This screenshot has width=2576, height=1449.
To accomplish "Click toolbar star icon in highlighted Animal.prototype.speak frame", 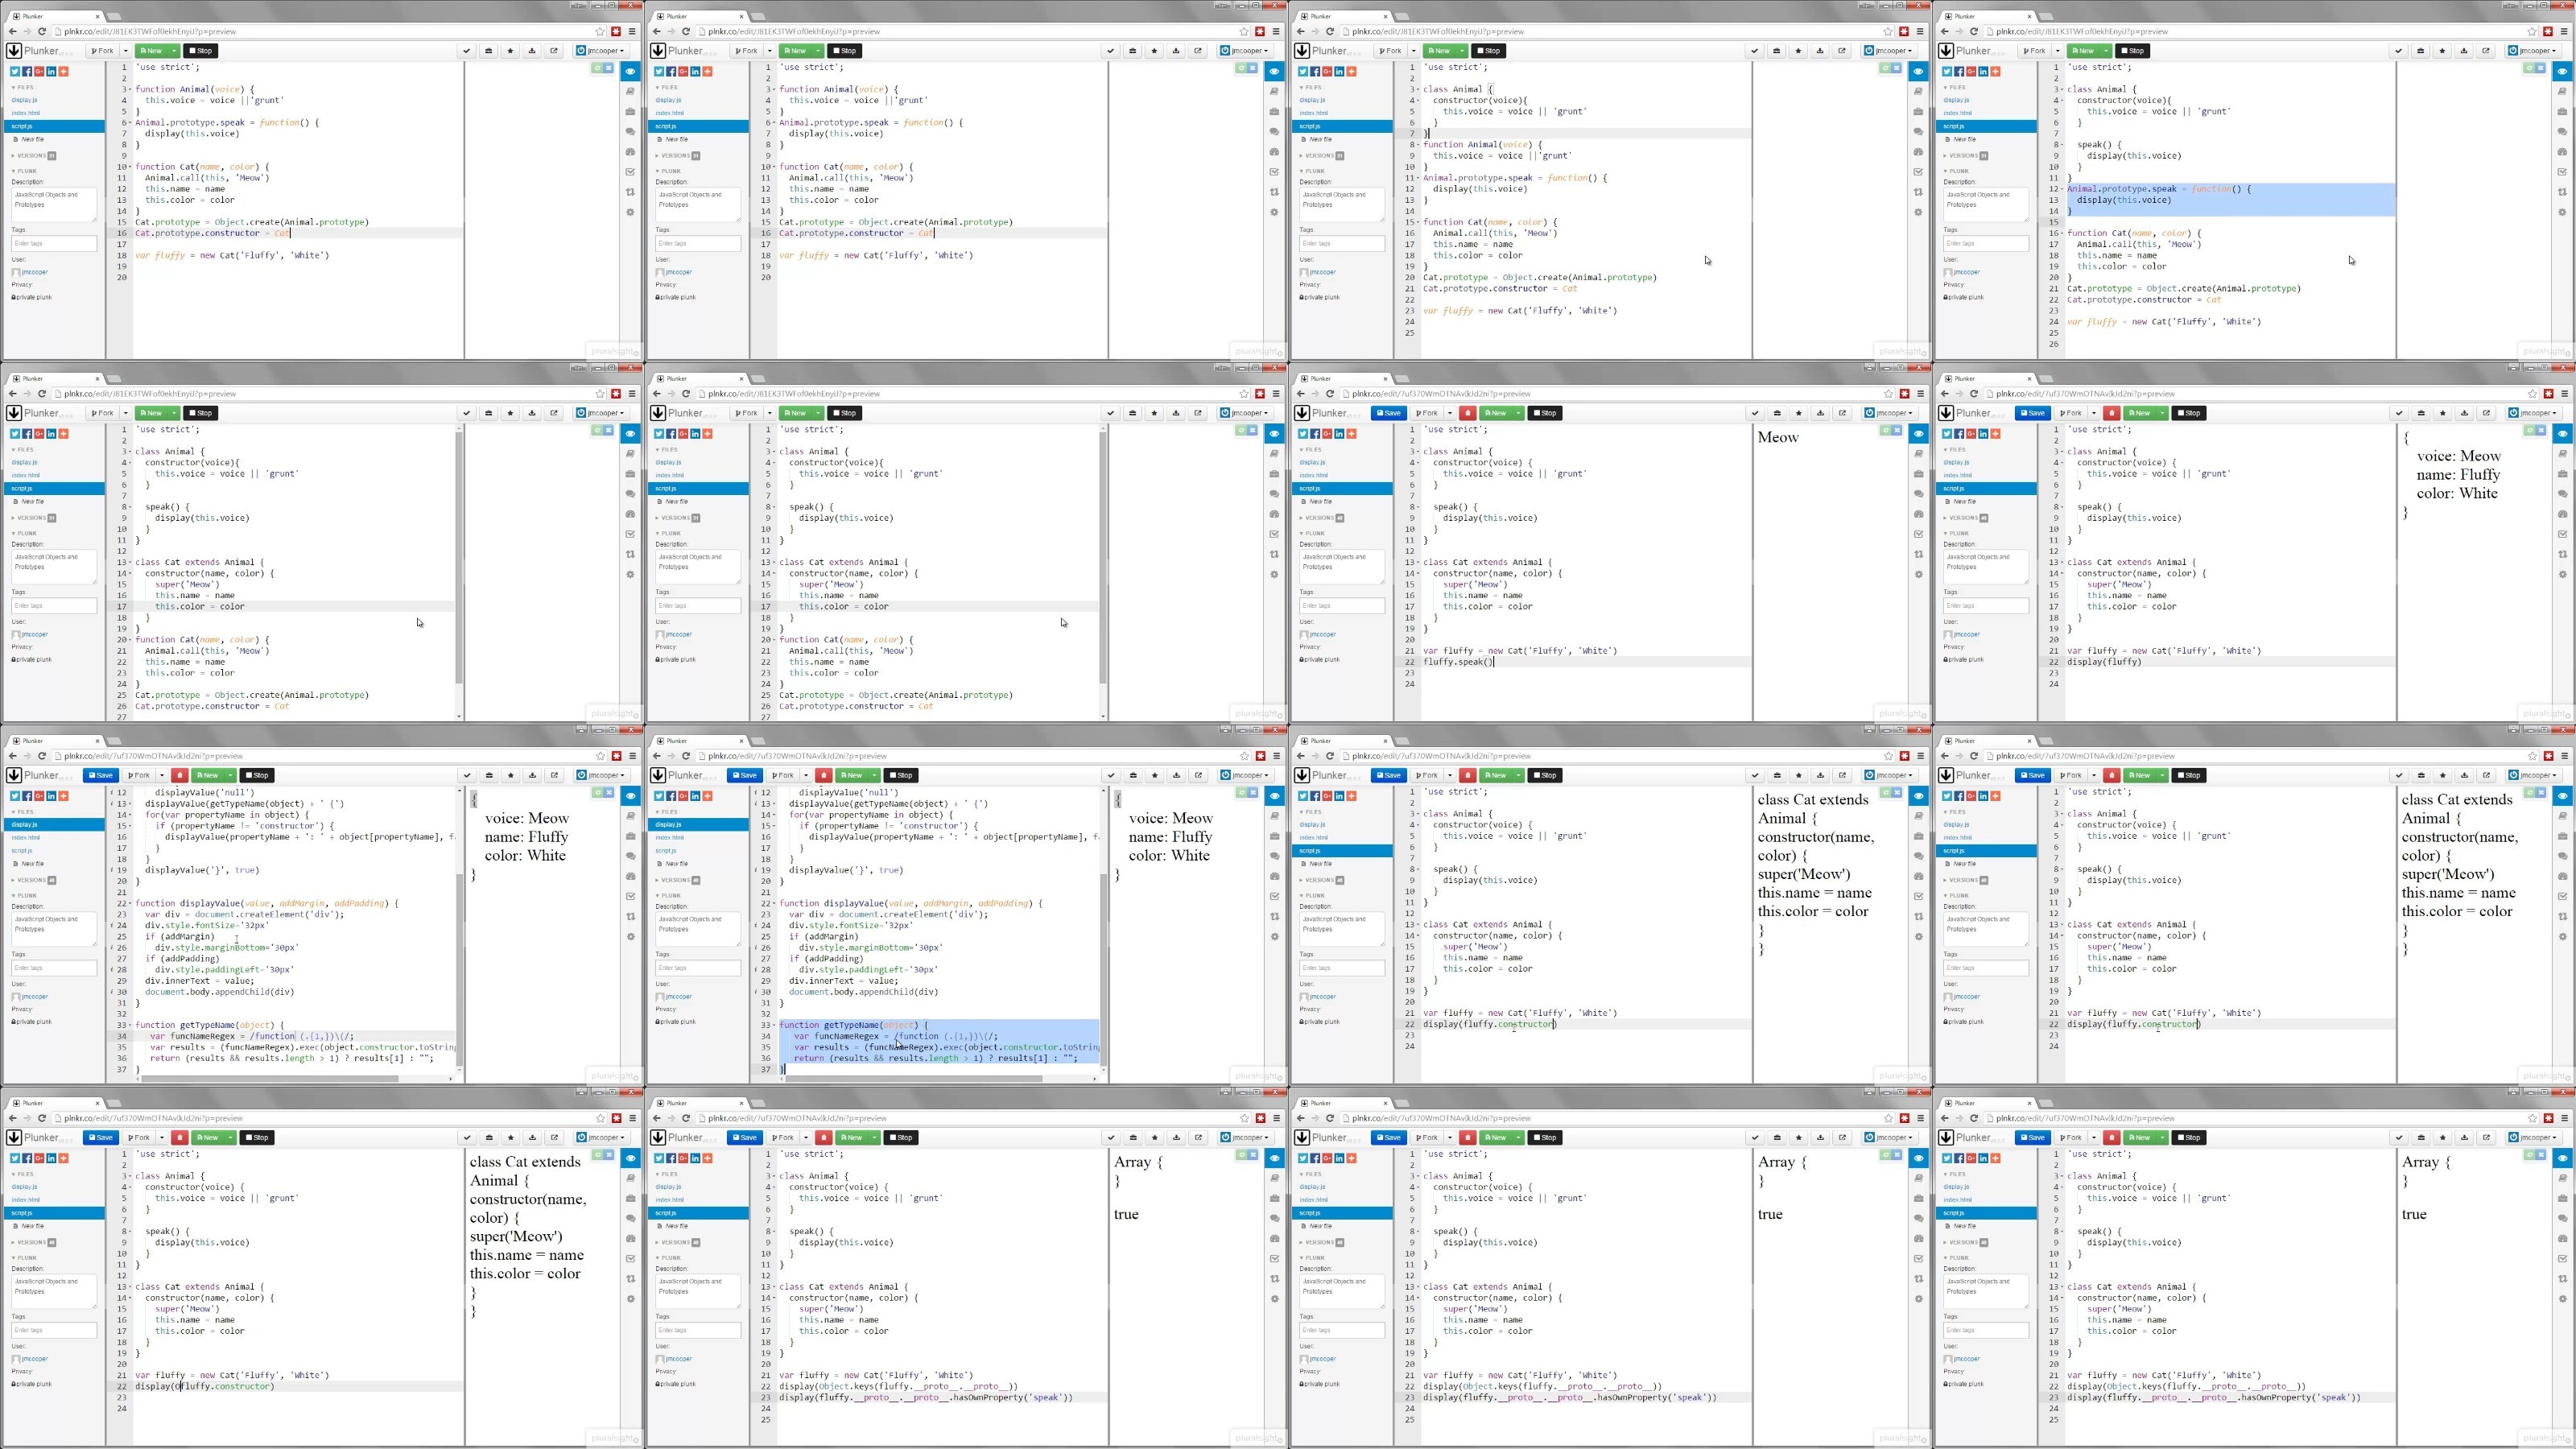I will (x=2442, y=51).
